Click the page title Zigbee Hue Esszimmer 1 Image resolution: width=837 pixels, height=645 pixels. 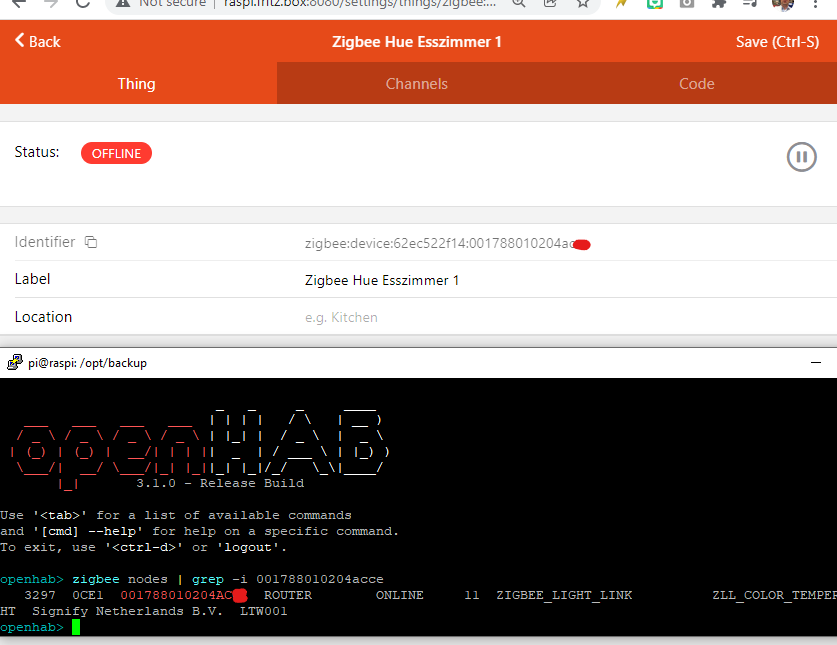(x=416, y=42)
